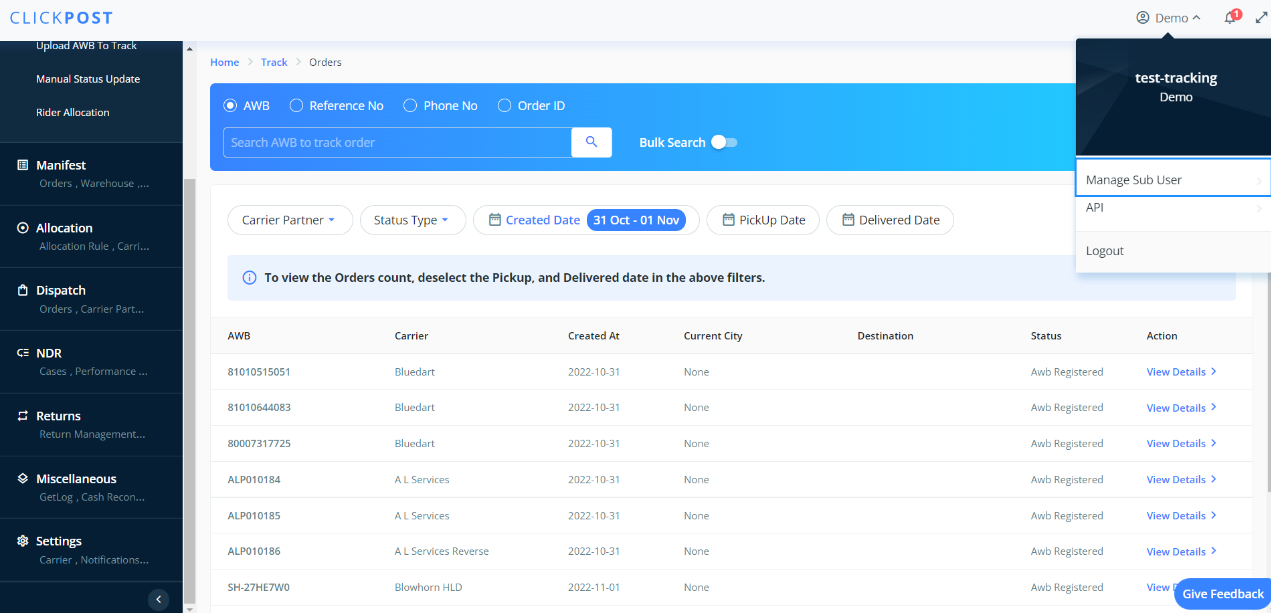Go to Home breadcrumb
Image resolution: width=1271 pixels, height=613 pixels.
[225, 62]
